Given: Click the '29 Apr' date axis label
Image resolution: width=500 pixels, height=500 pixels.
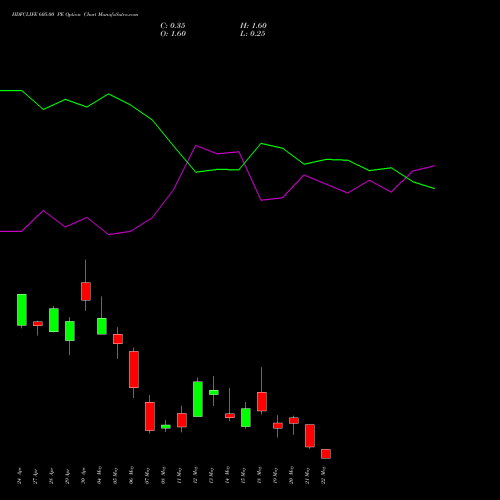Looking at the screenshot, I should (68, 476).
